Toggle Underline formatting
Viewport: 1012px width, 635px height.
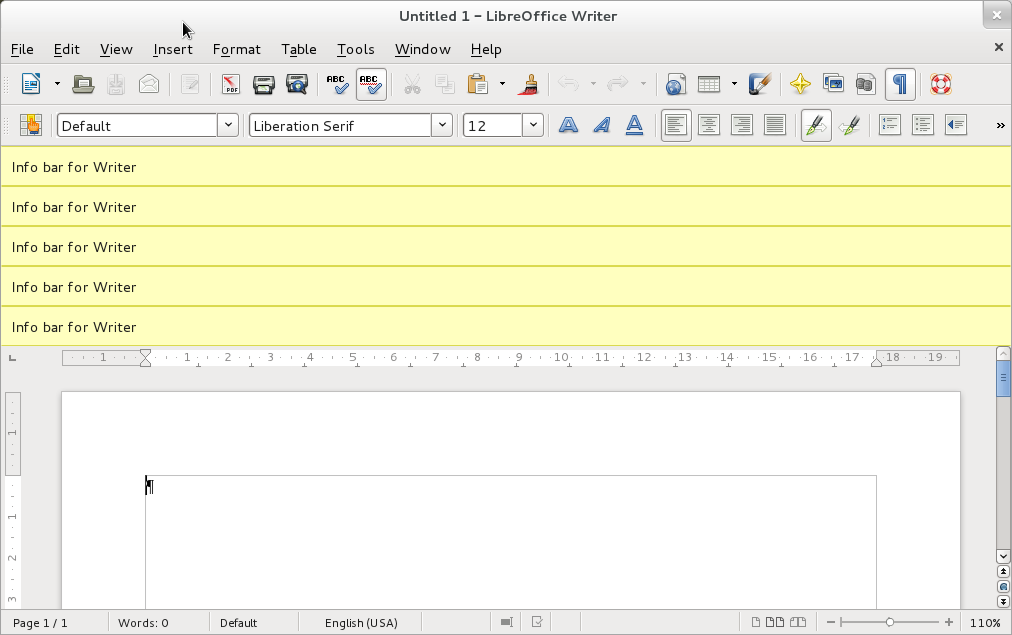[634, 125]
